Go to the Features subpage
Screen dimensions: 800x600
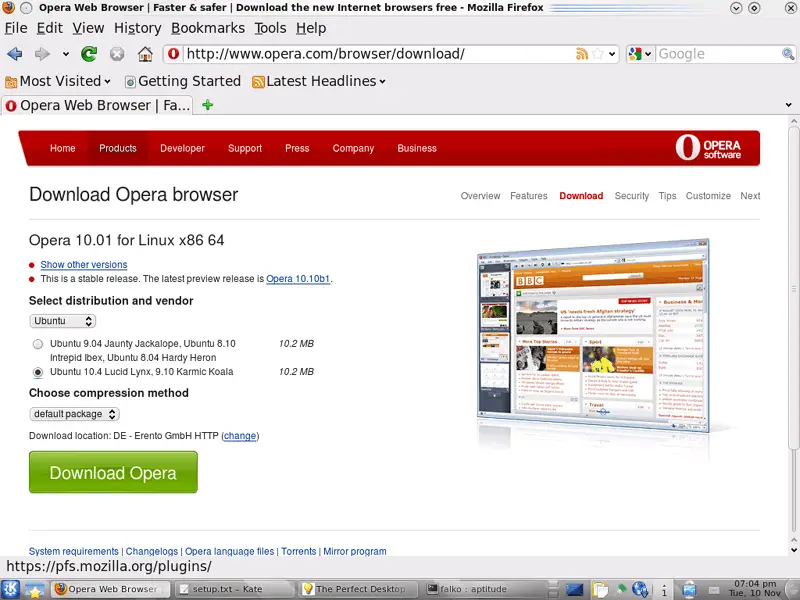coord(529,196)
